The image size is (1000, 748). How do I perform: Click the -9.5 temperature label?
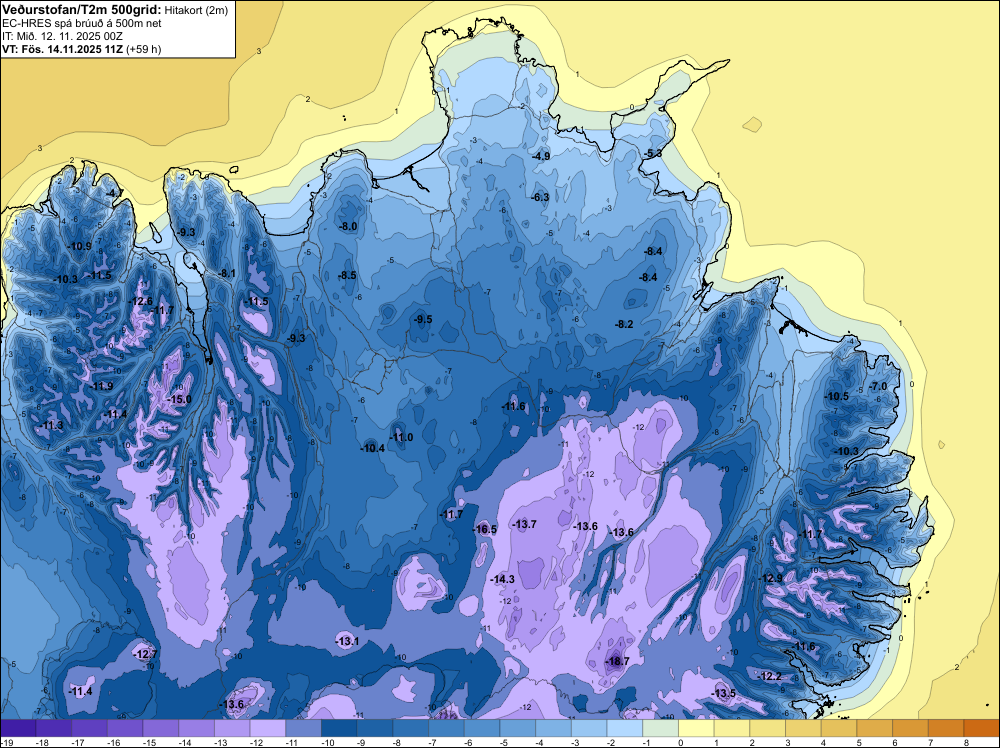[423, 319]
